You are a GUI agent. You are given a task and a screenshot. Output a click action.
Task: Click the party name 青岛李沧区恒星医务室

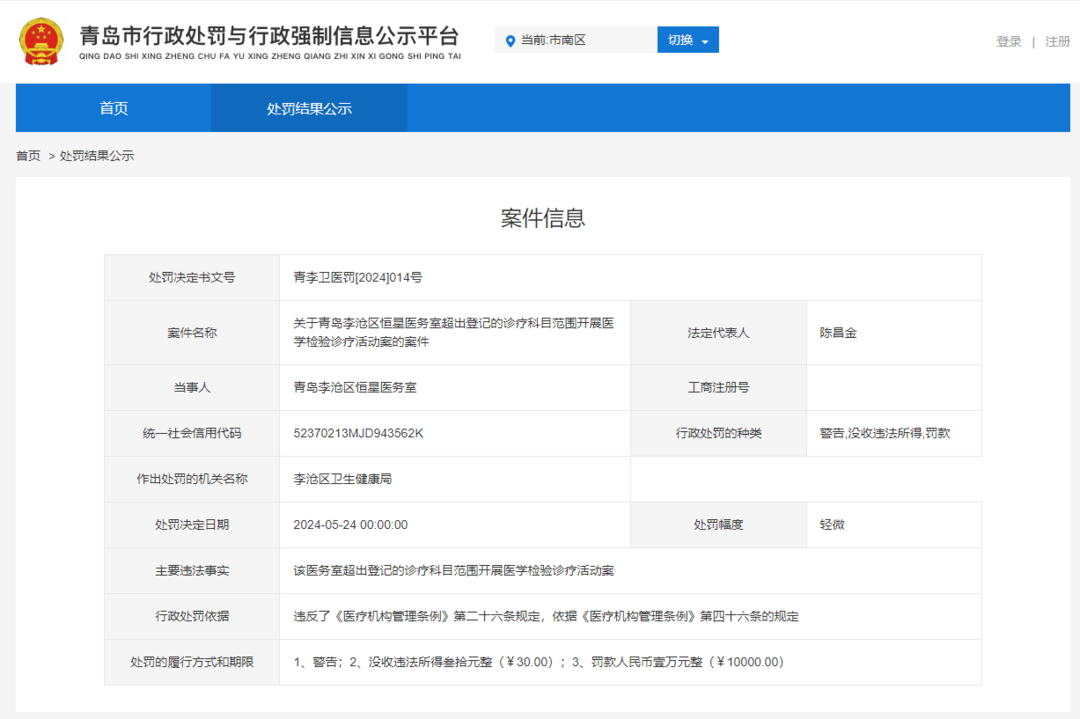355,387
